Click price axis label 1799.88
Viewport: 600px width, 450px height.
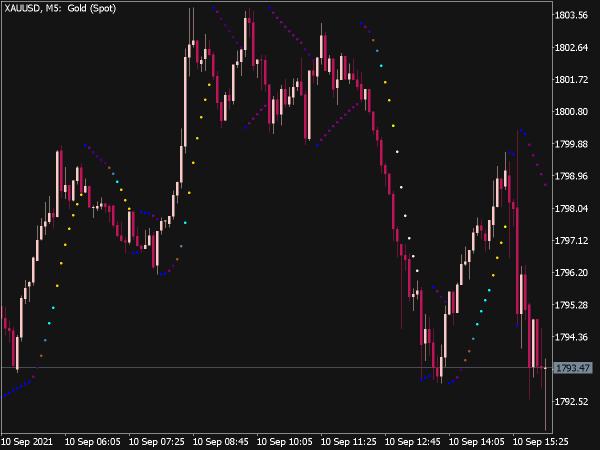tap(571, 144)
